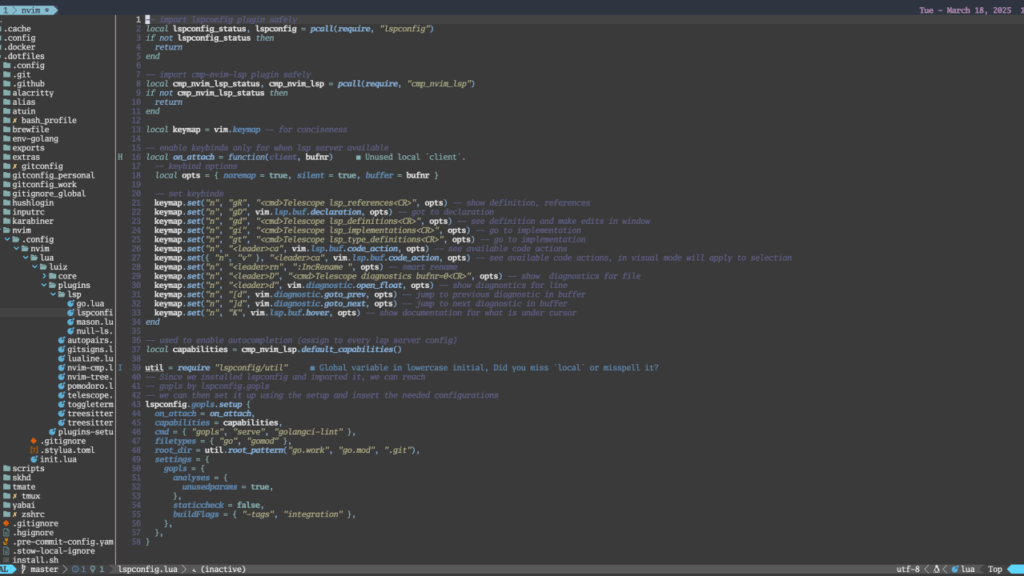Click line number 43 in the gutter
The width and height of the screenshot is (1024, 576).
pos(136,404)
